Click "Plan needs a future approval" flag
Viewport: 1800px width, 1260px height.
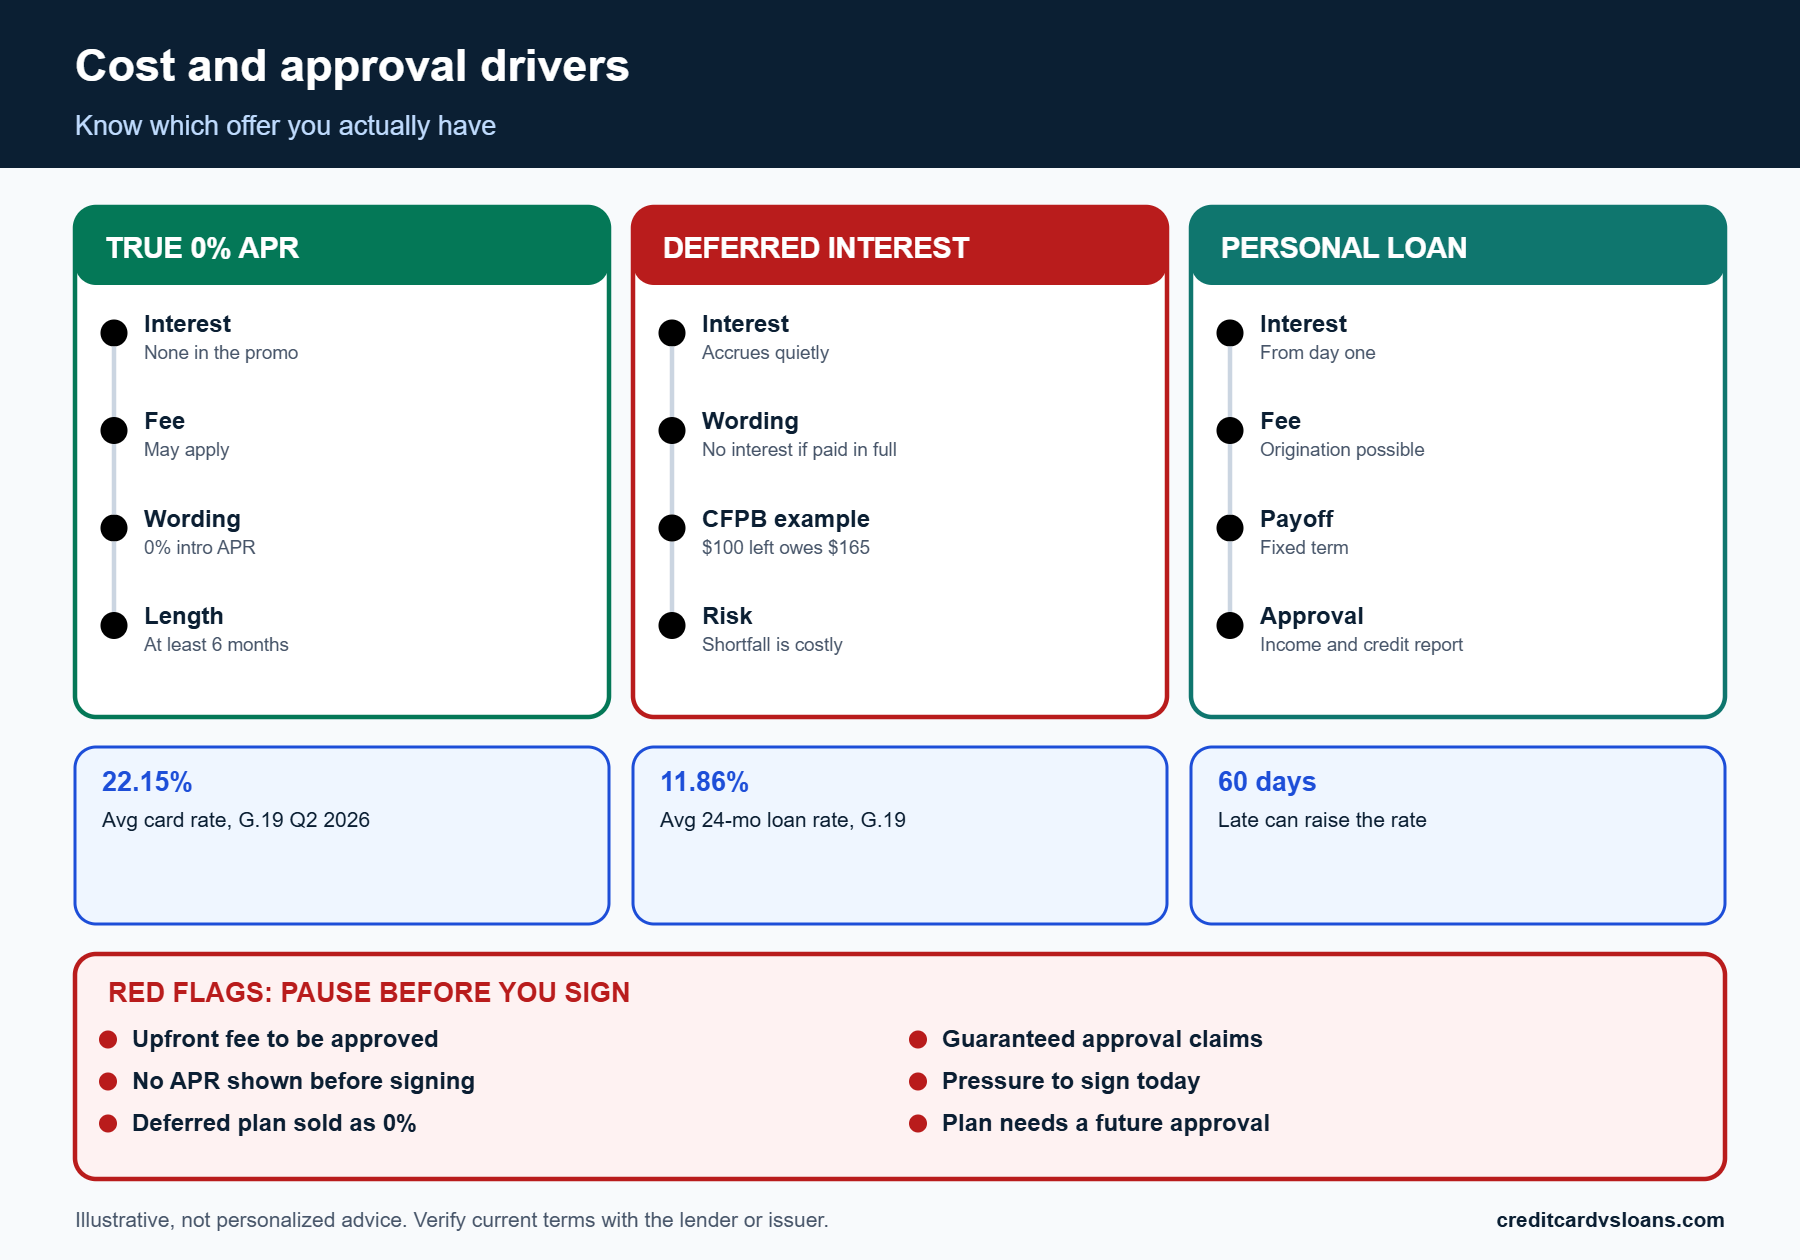pos(1106,1123)
